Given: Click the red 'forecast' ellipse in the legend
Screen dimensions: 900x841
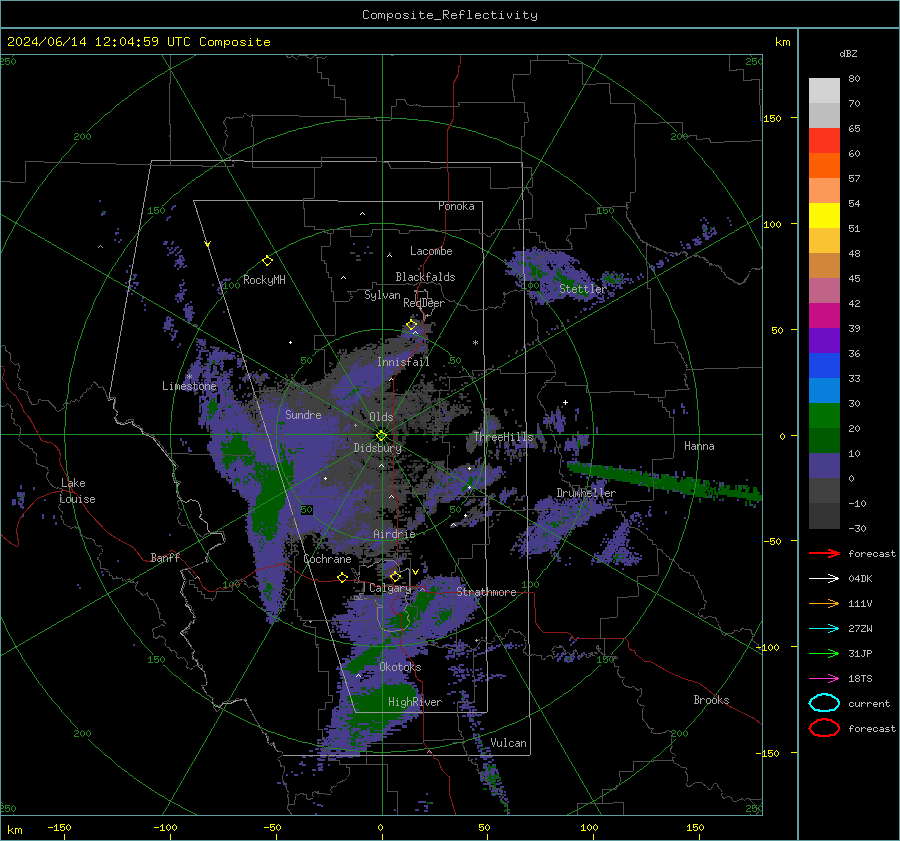Looking at the screenshot, I should coord(824,728).
